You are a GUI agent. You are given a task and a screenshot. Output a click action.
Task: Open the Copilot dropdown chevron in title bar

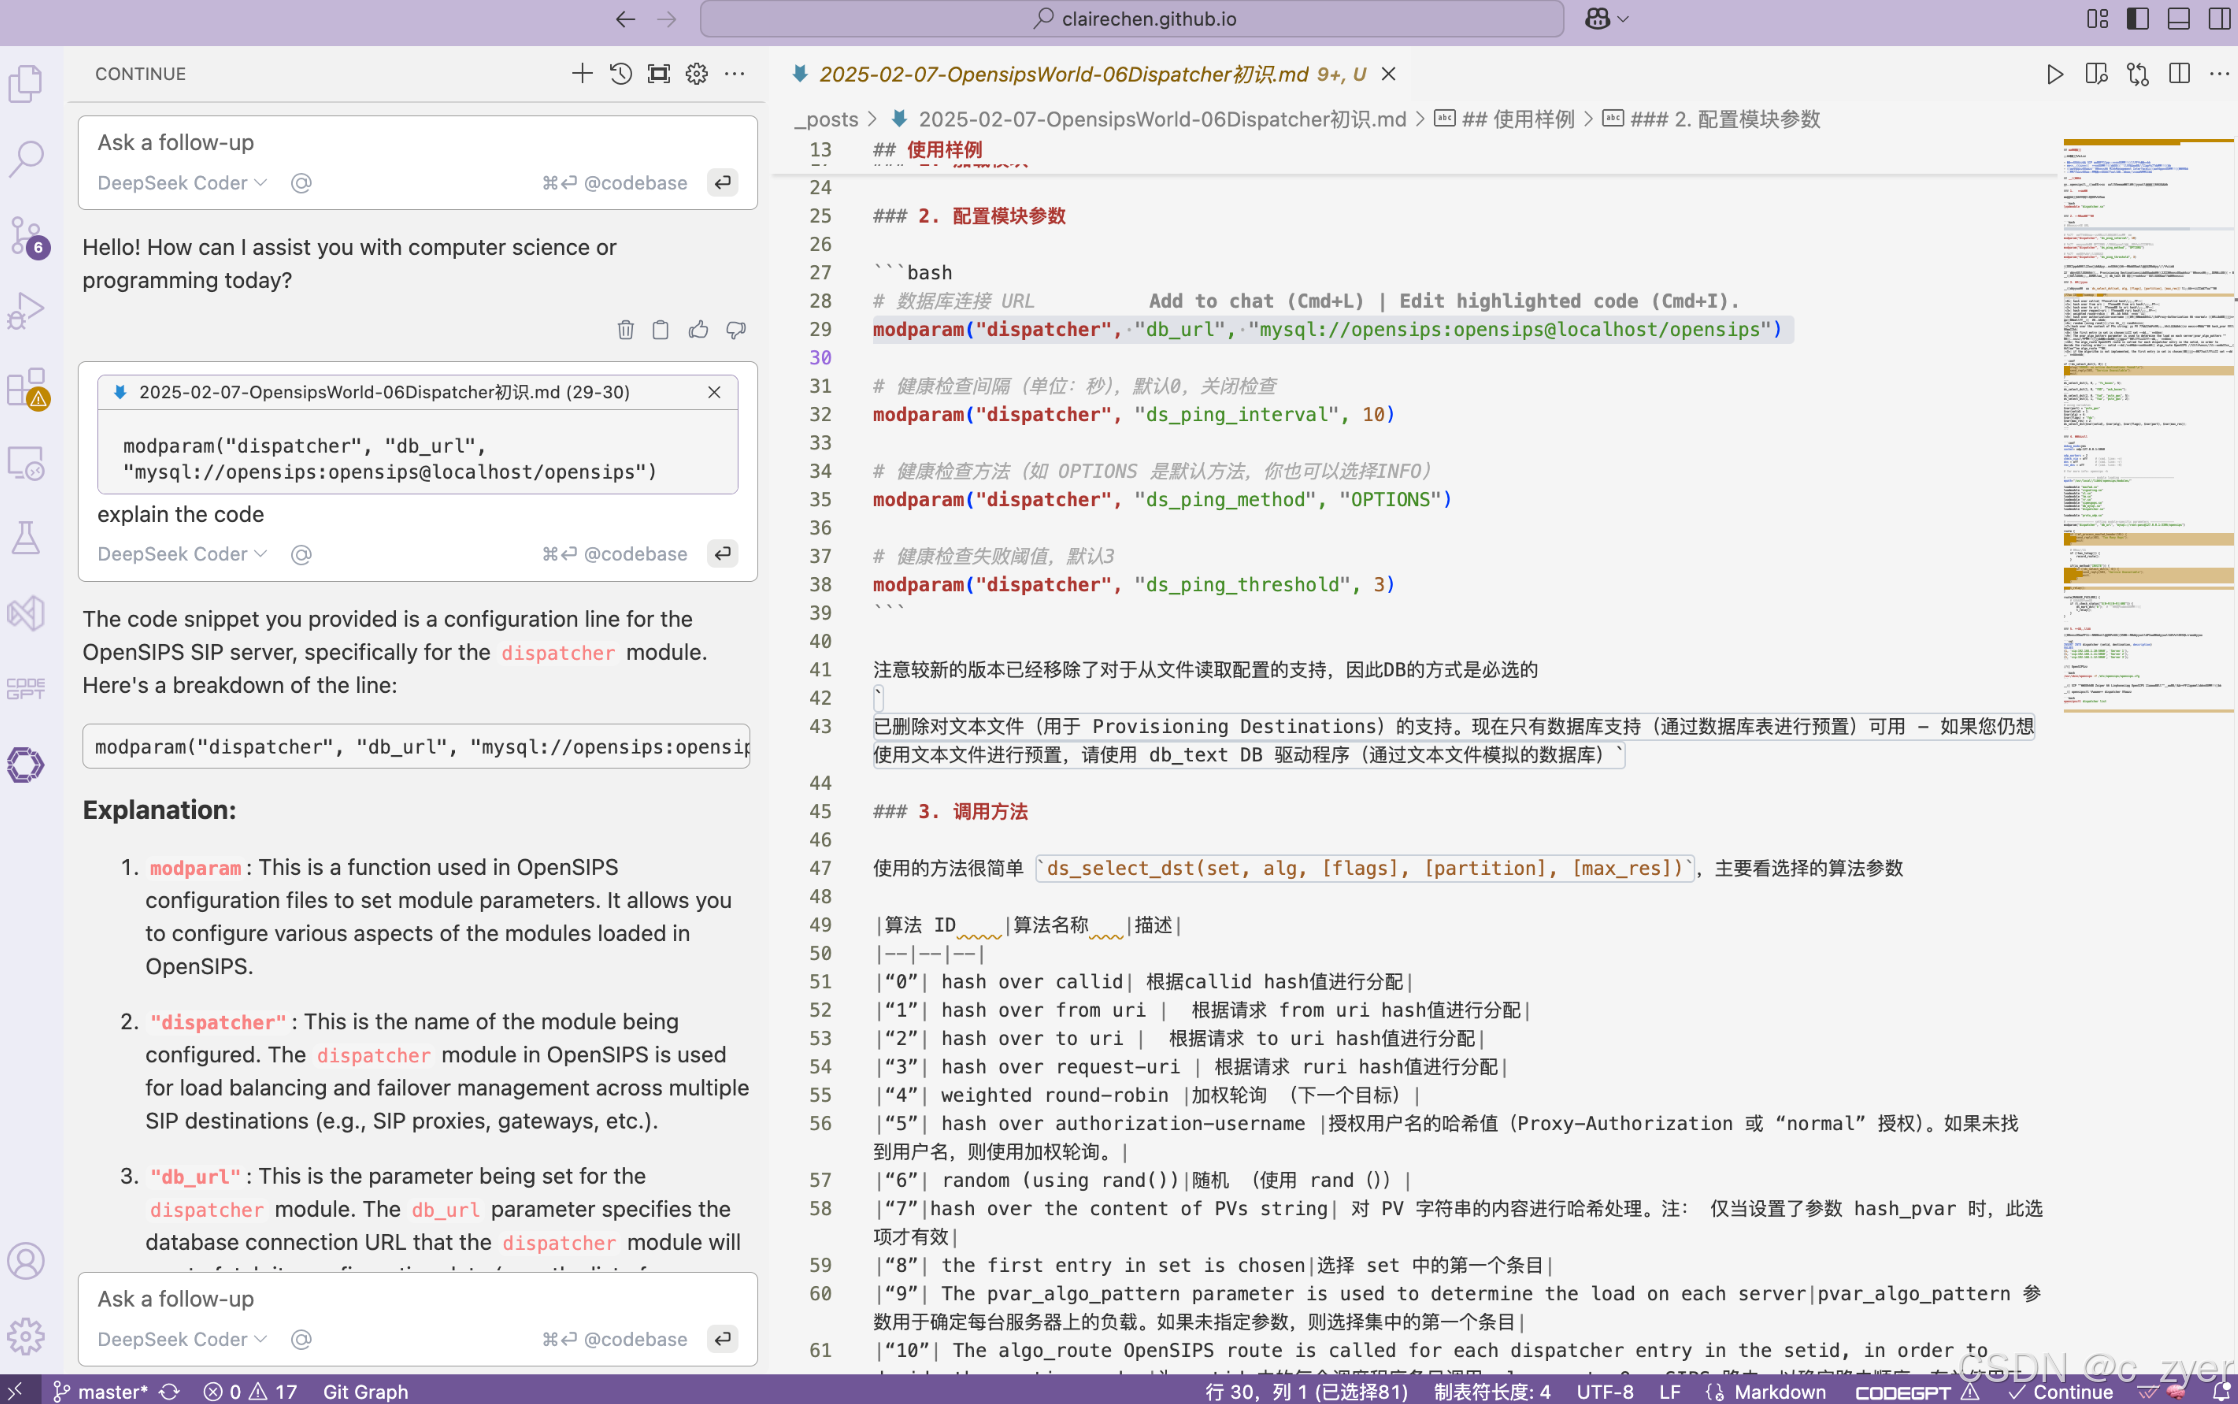1623,19
